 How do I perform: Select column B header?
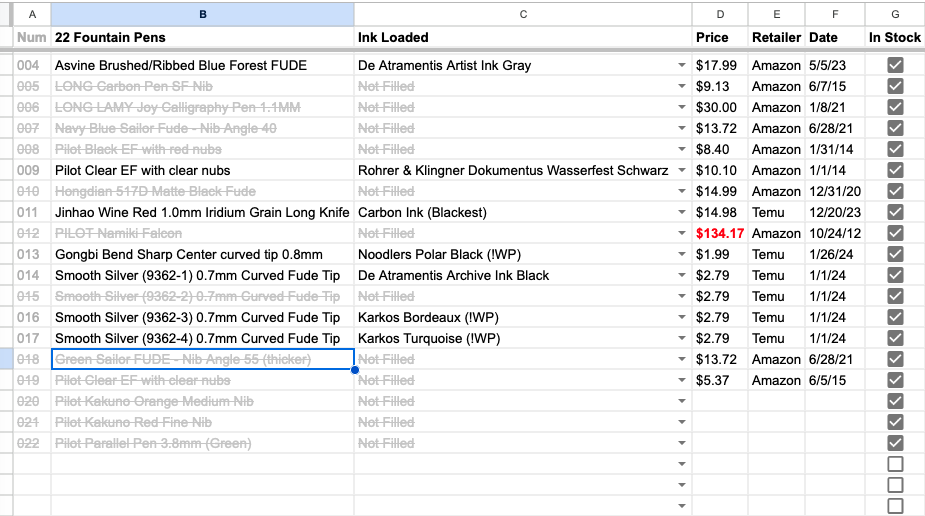(x=202, y=14)
